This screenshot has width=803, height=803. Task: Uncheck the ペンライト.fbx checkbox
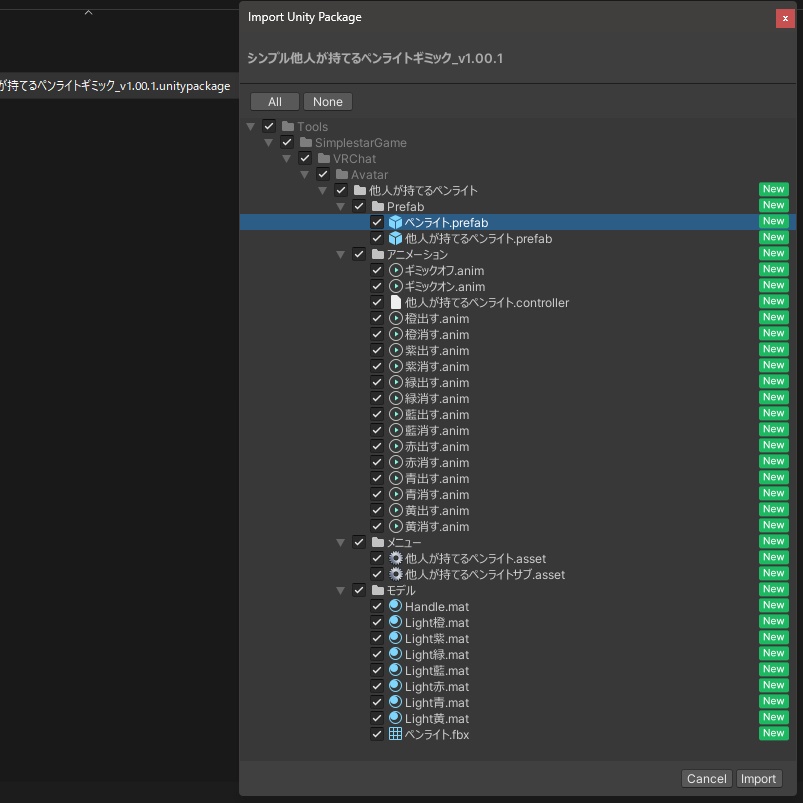pyautogui.click(x=377, y=734)
